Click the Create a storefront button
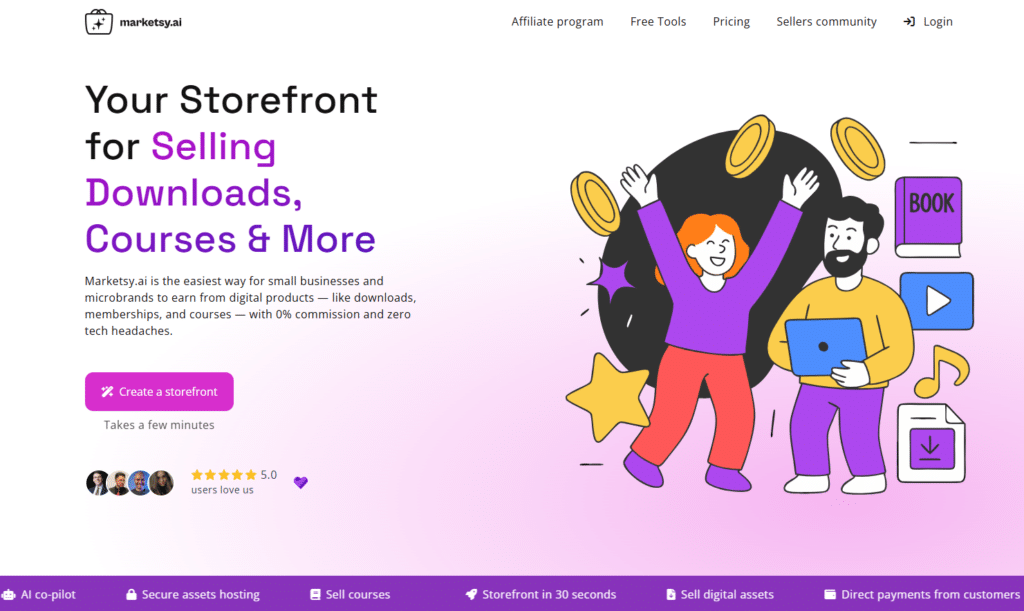The image size is (1024, 611). click(x=159, y=392)
